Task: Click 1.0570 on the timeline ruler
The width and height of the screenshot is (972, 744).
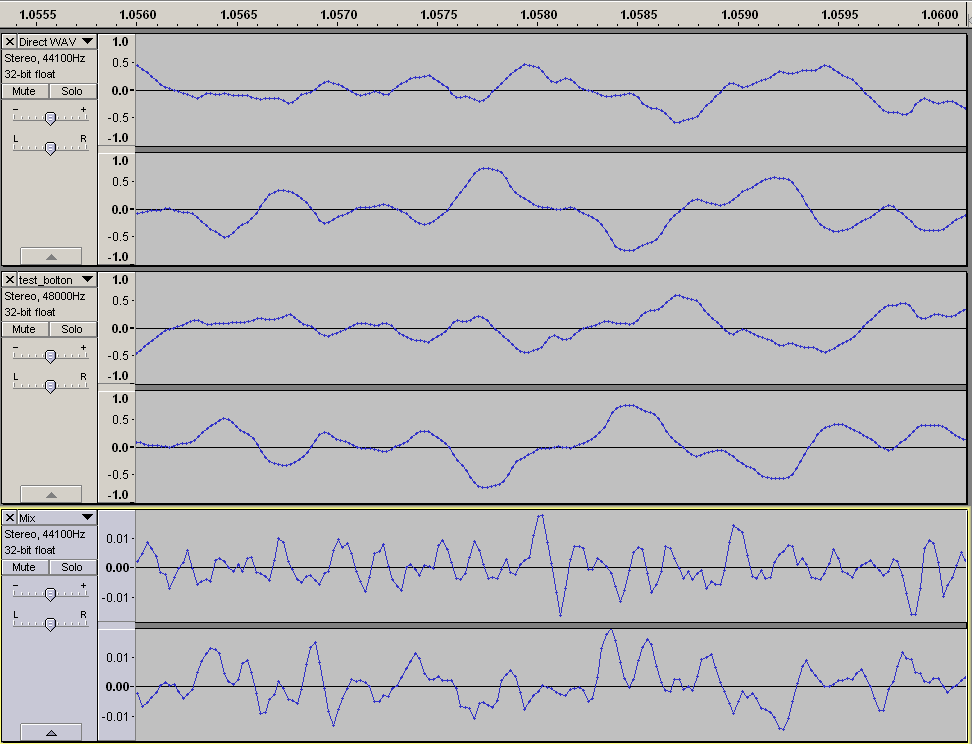Action: pyautogui.click(x=338, y=14)
